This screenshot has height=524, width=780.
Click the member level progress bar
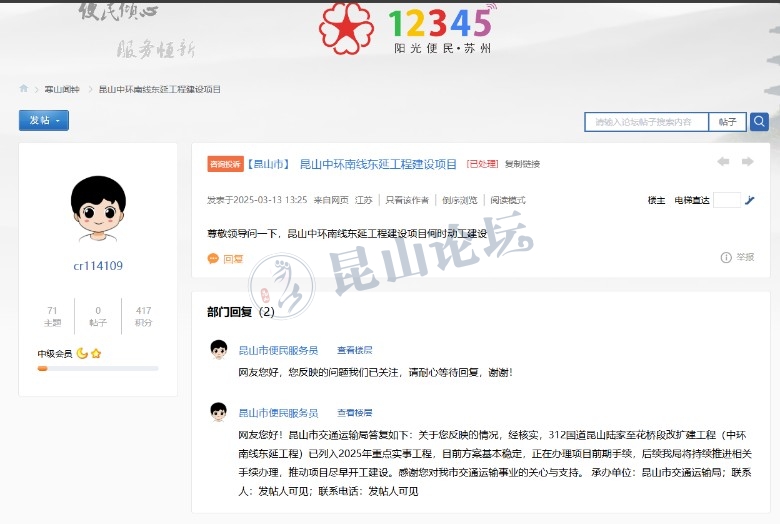click(x=98, y=368)
